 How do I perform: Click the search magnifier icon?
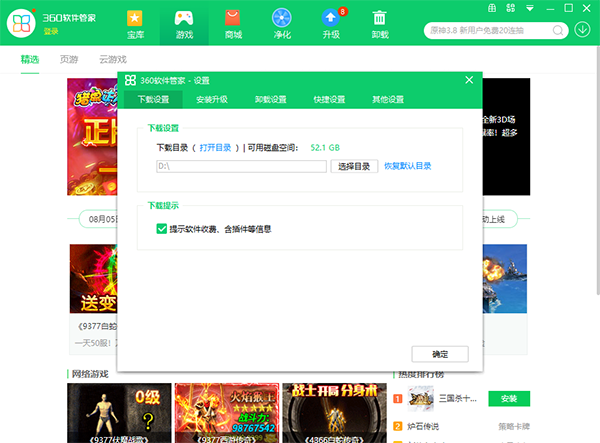click(557, 28)
